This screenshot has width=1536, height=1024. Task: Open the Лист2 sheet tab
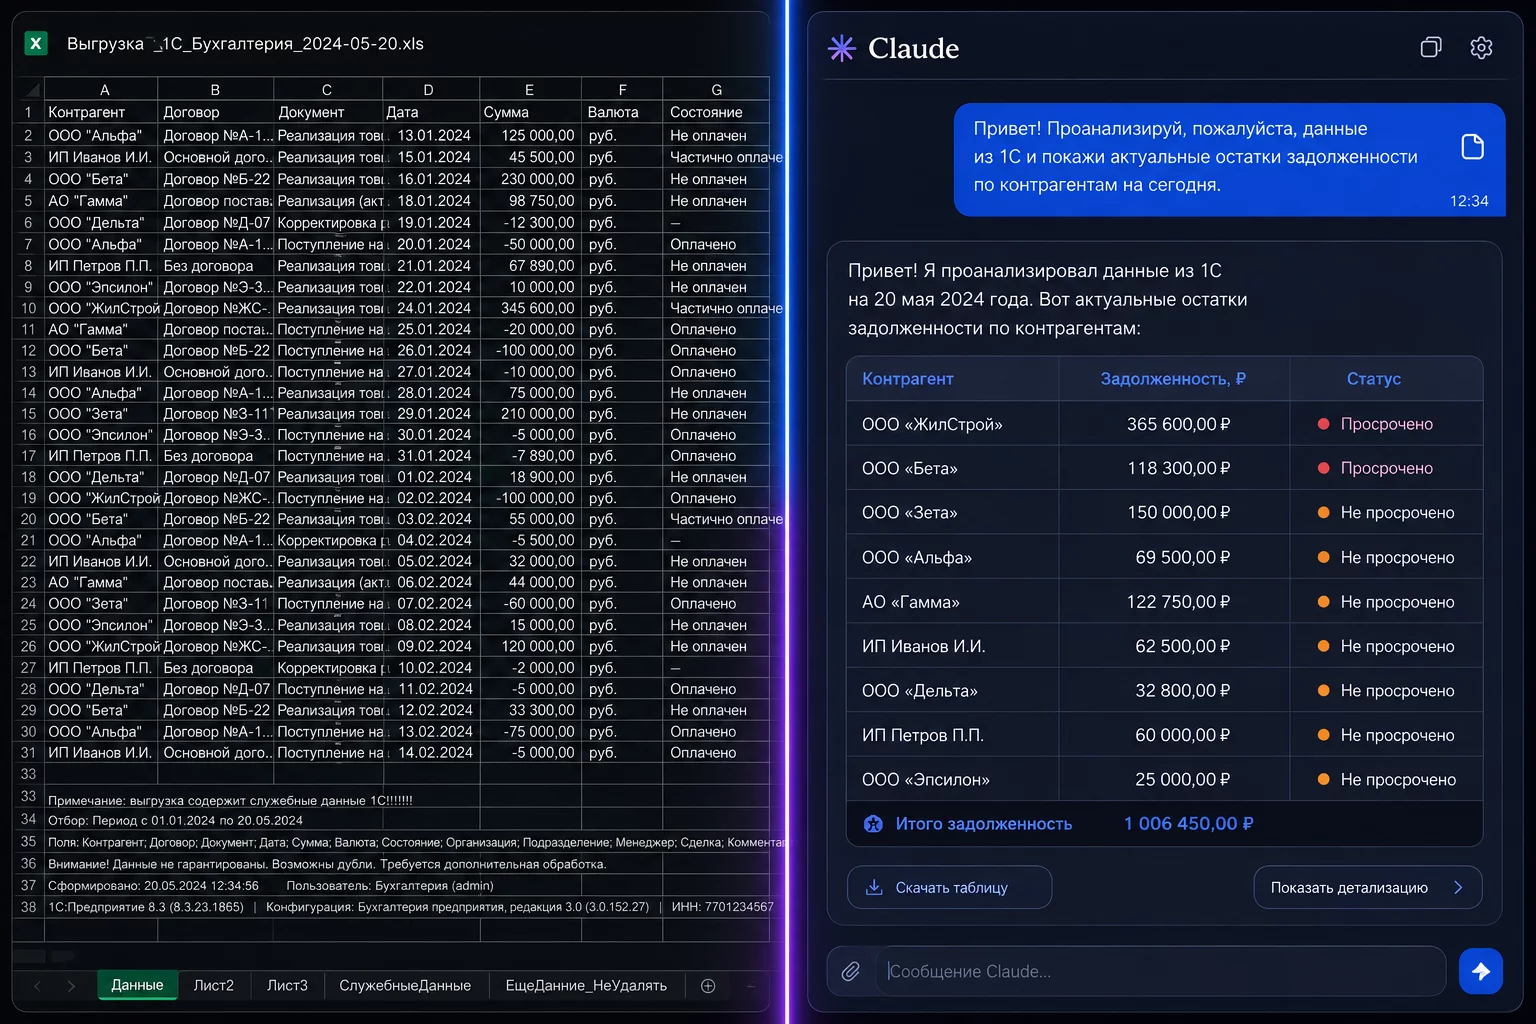tap(213, 985)
